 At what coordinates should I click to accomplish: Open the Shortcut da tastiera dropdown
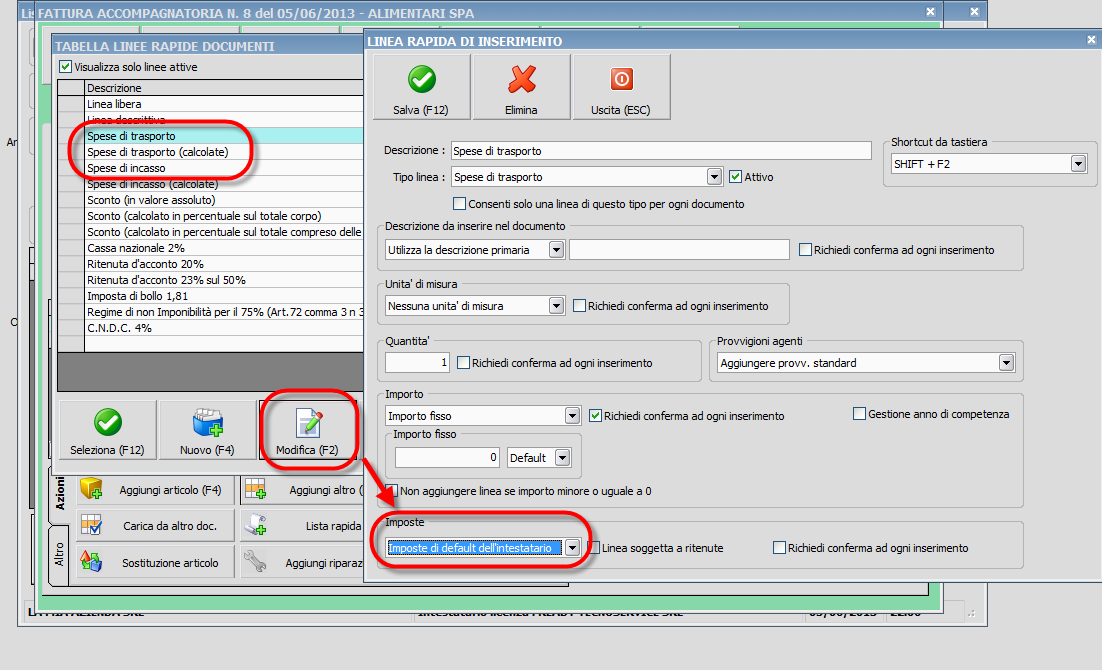tap(1078, 164)
